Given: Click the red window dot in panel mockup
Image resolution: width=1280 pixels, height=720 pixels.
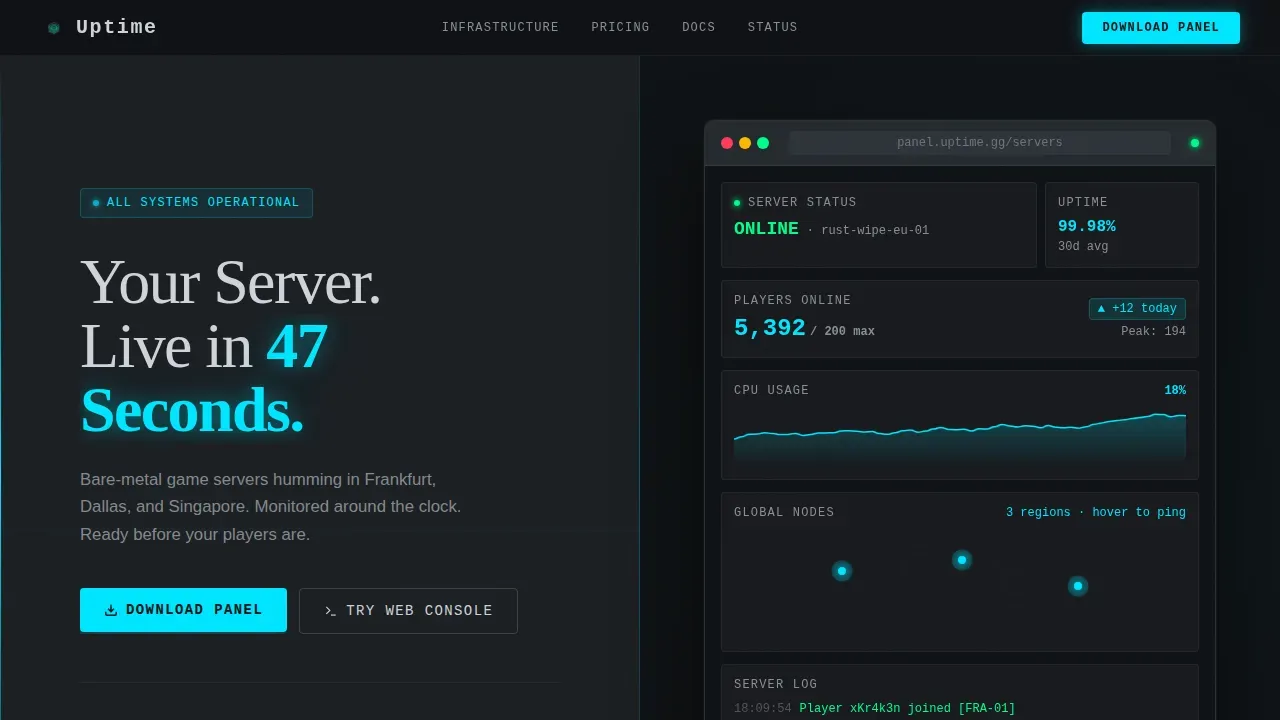Looking at the screenshot, I should click(x=727, y=143).
